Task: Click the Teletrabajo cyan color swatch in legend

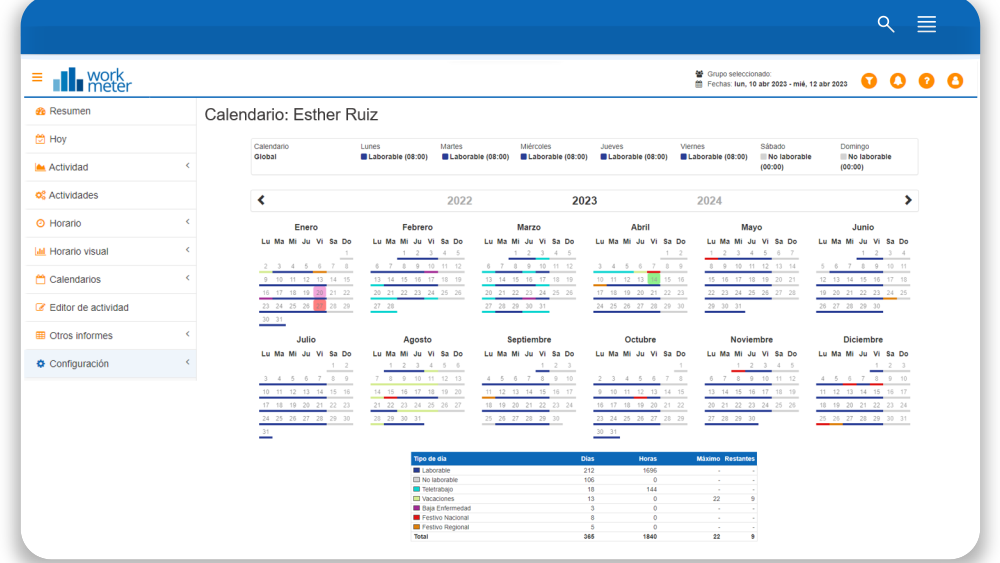Action: pyautogui.click(x=417, y=489)
